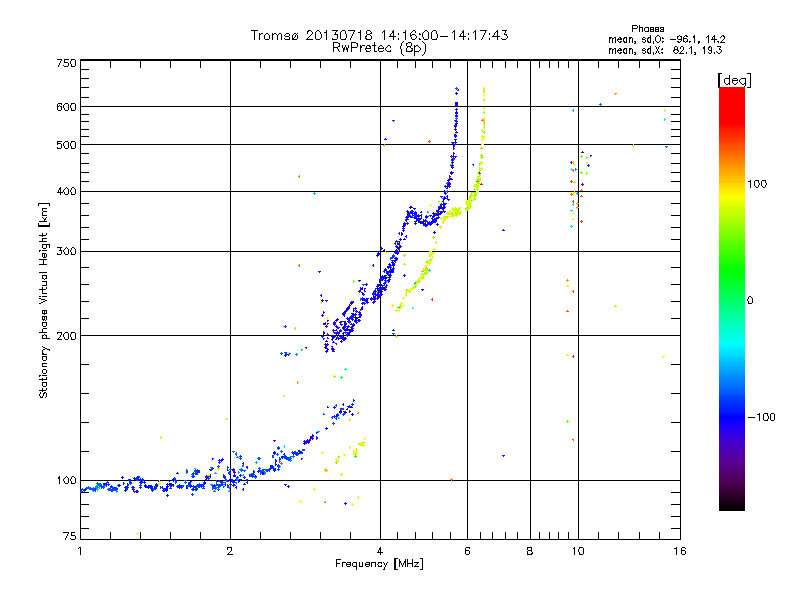Click the colorbar '-100' tick label
Image resolution: width=800 pixels, height=600 pixels.
coord(761,417)
